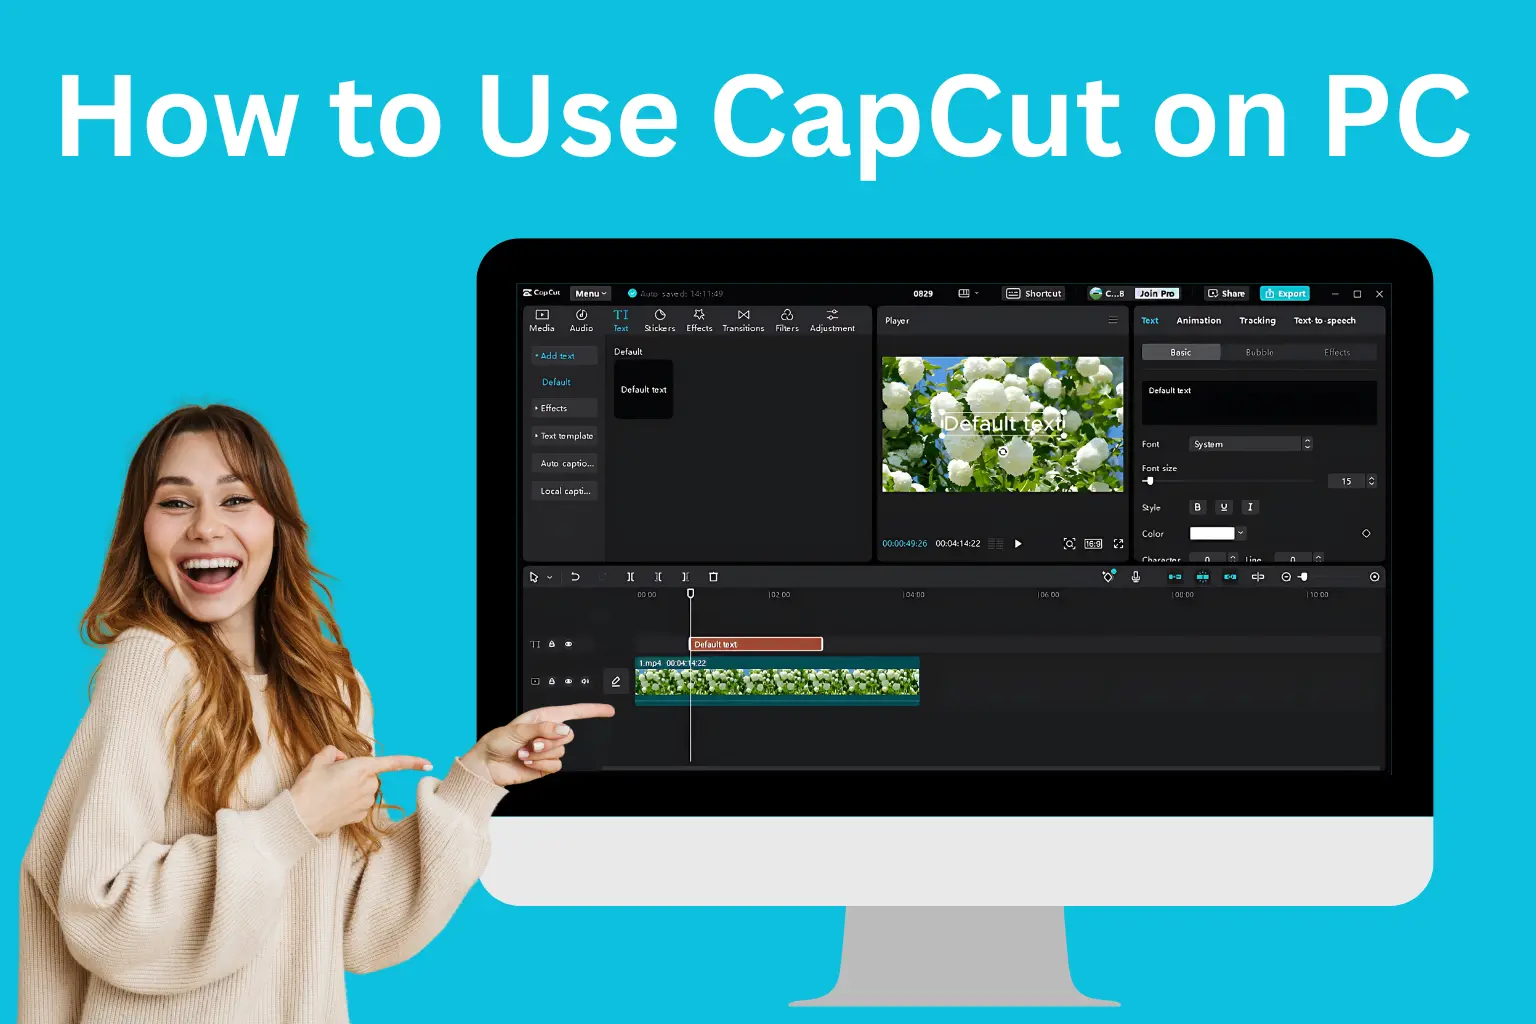Click the undo arrow in timeline toolbar
Screen dimensions: 1536x1024
[x=575, y=577]
